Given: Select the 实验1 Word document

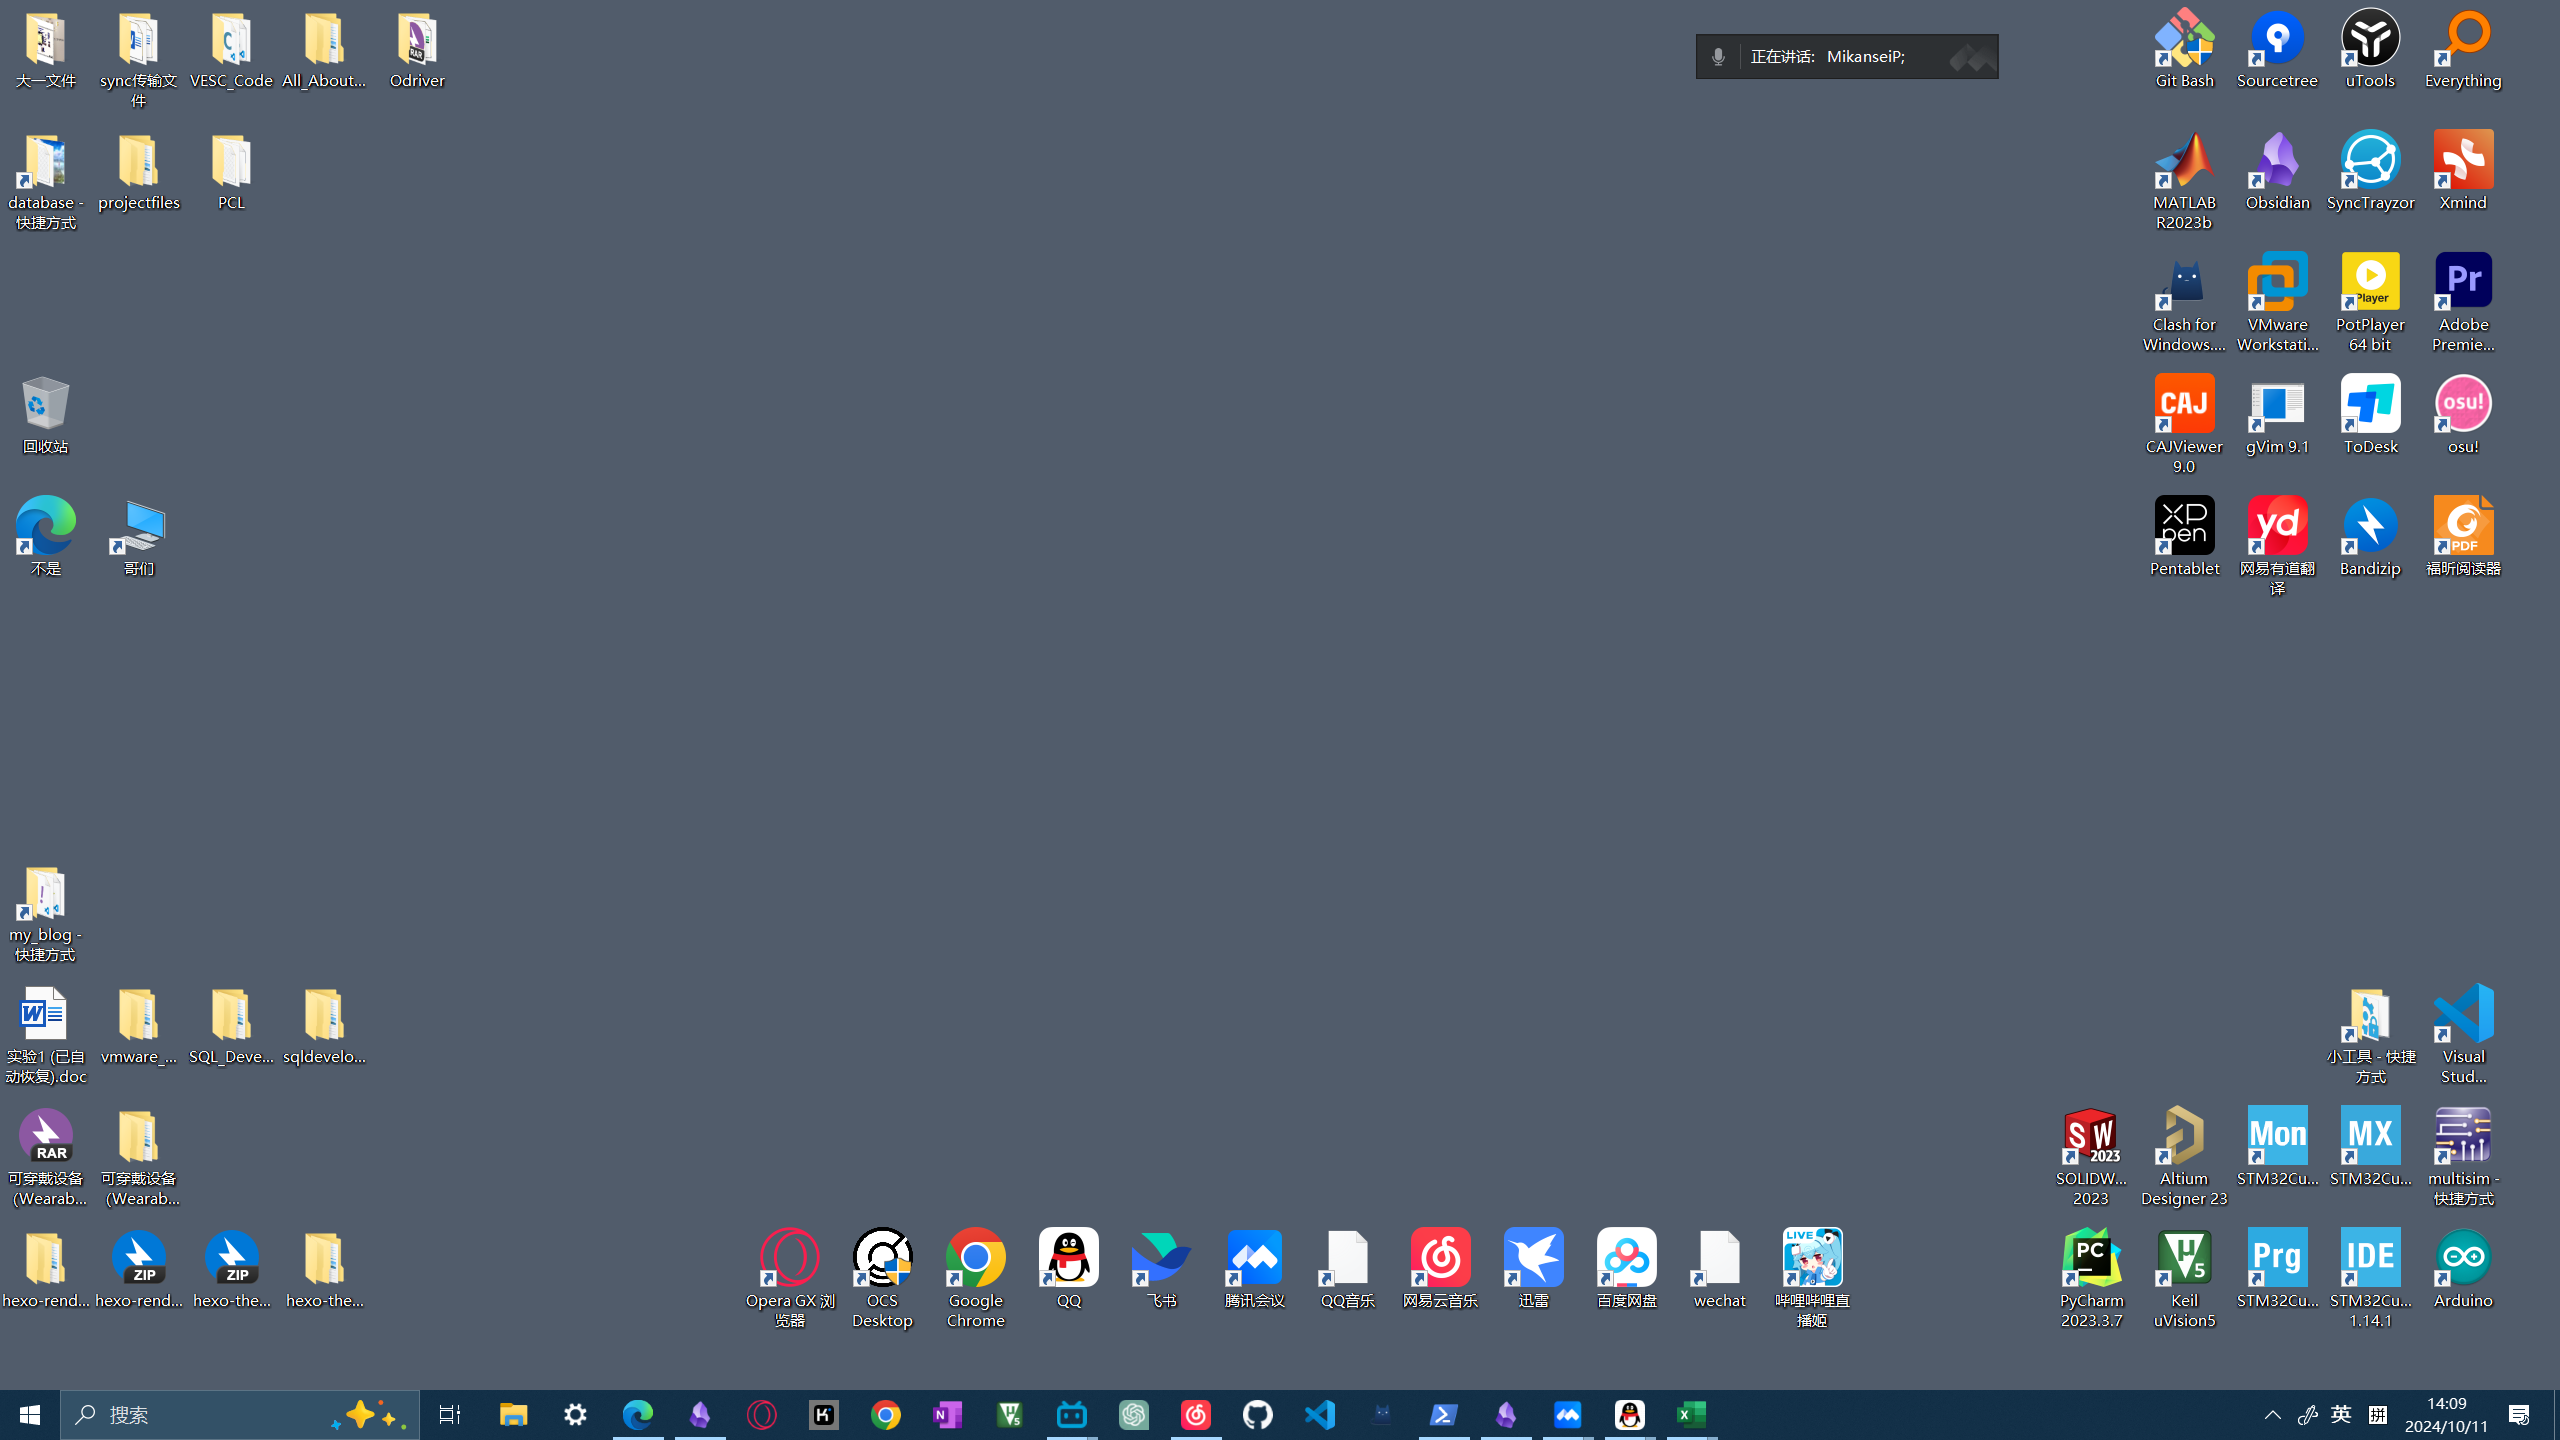Looking at the screenshot, I should click(x=45, y=1035).
